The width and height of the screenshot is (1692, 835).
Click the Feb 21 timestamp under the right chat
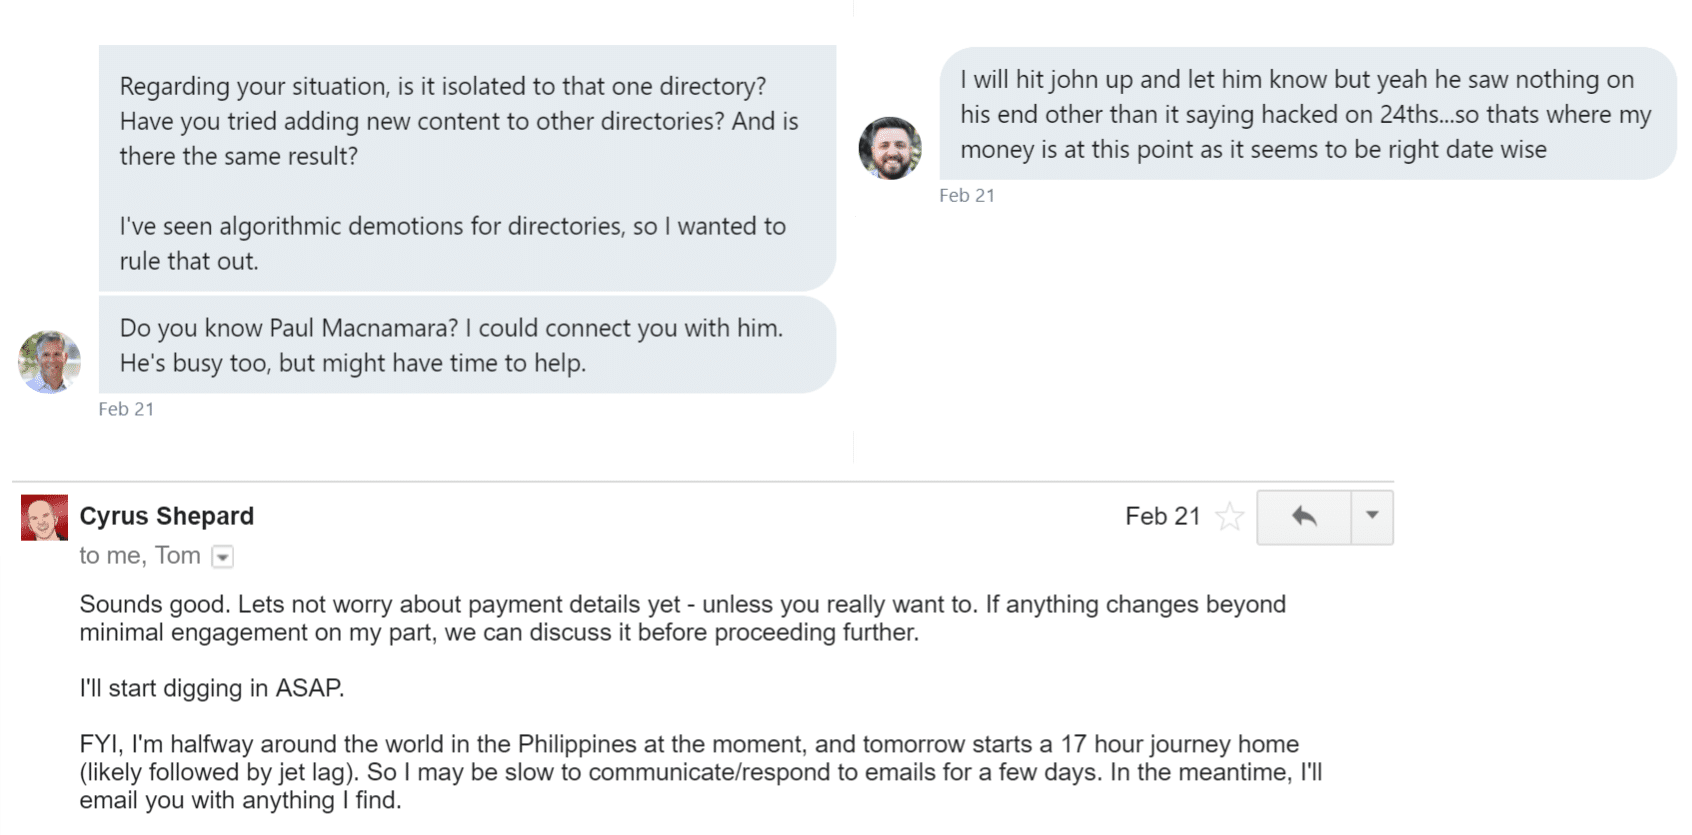[966, 195]
